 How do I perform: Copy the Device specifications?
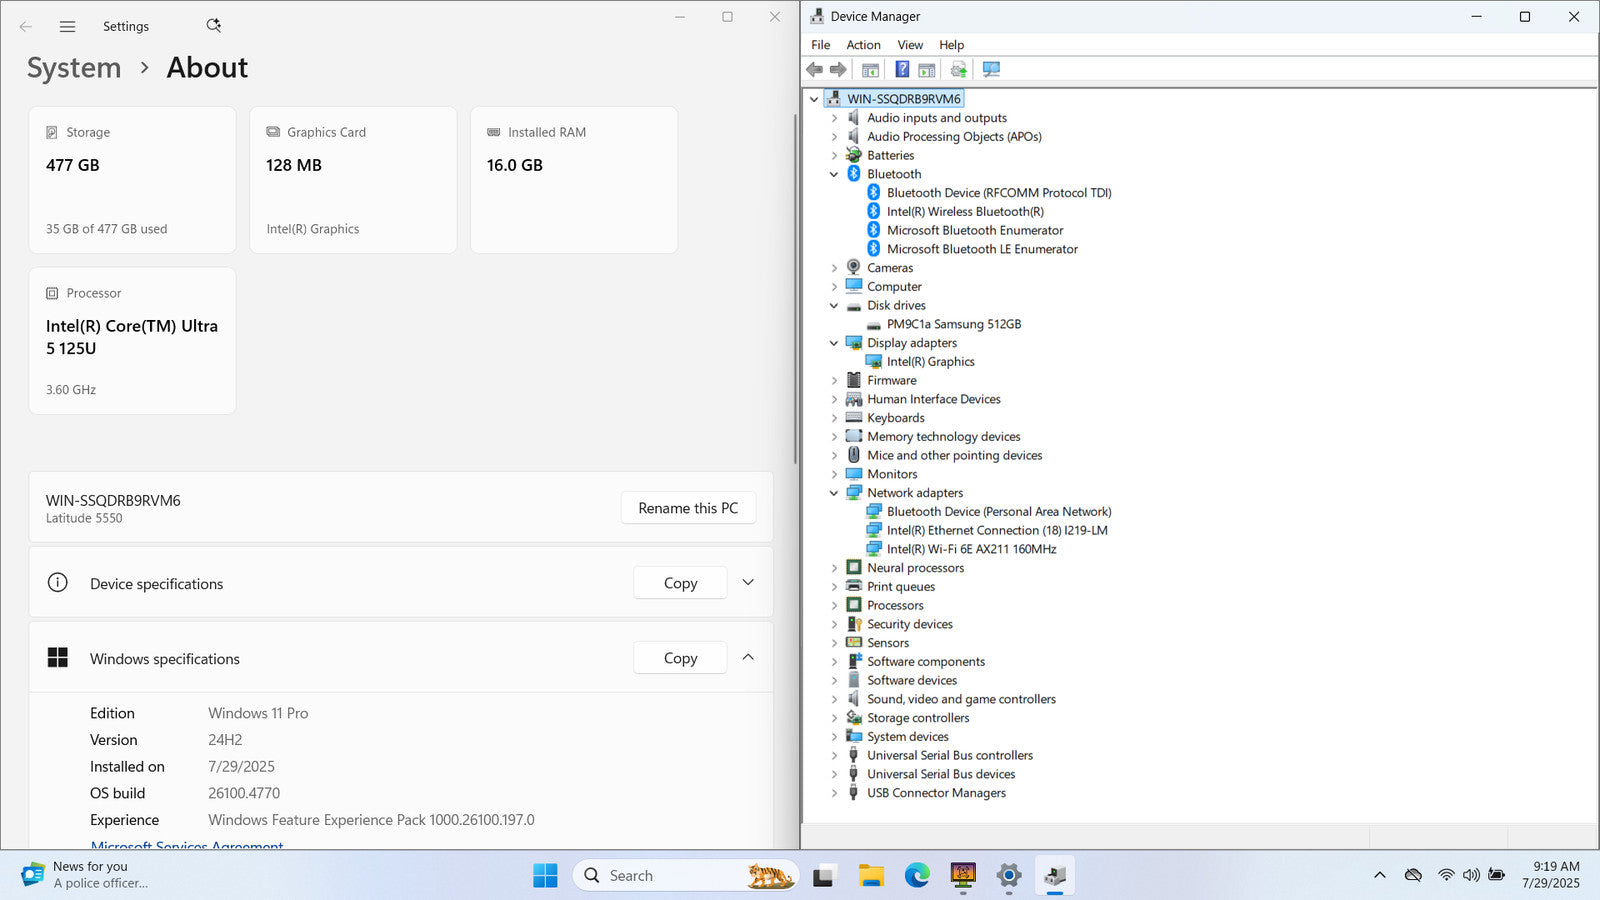680,583
